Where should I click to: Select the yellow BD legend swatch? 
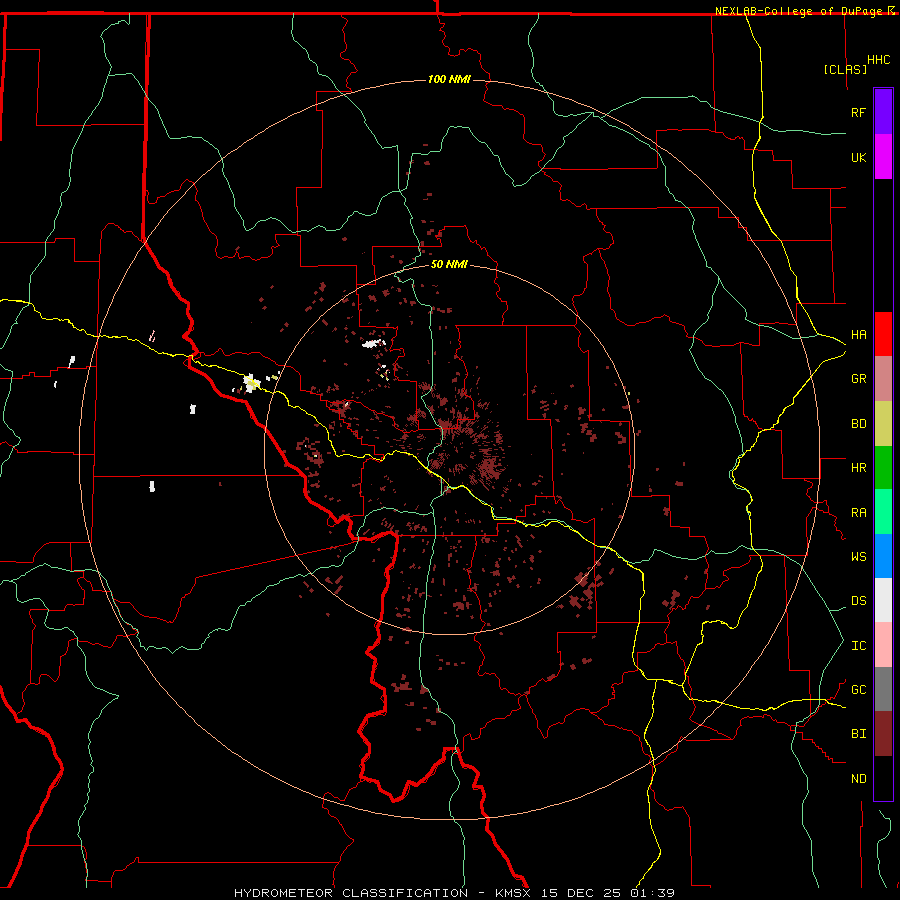point(883,424)
